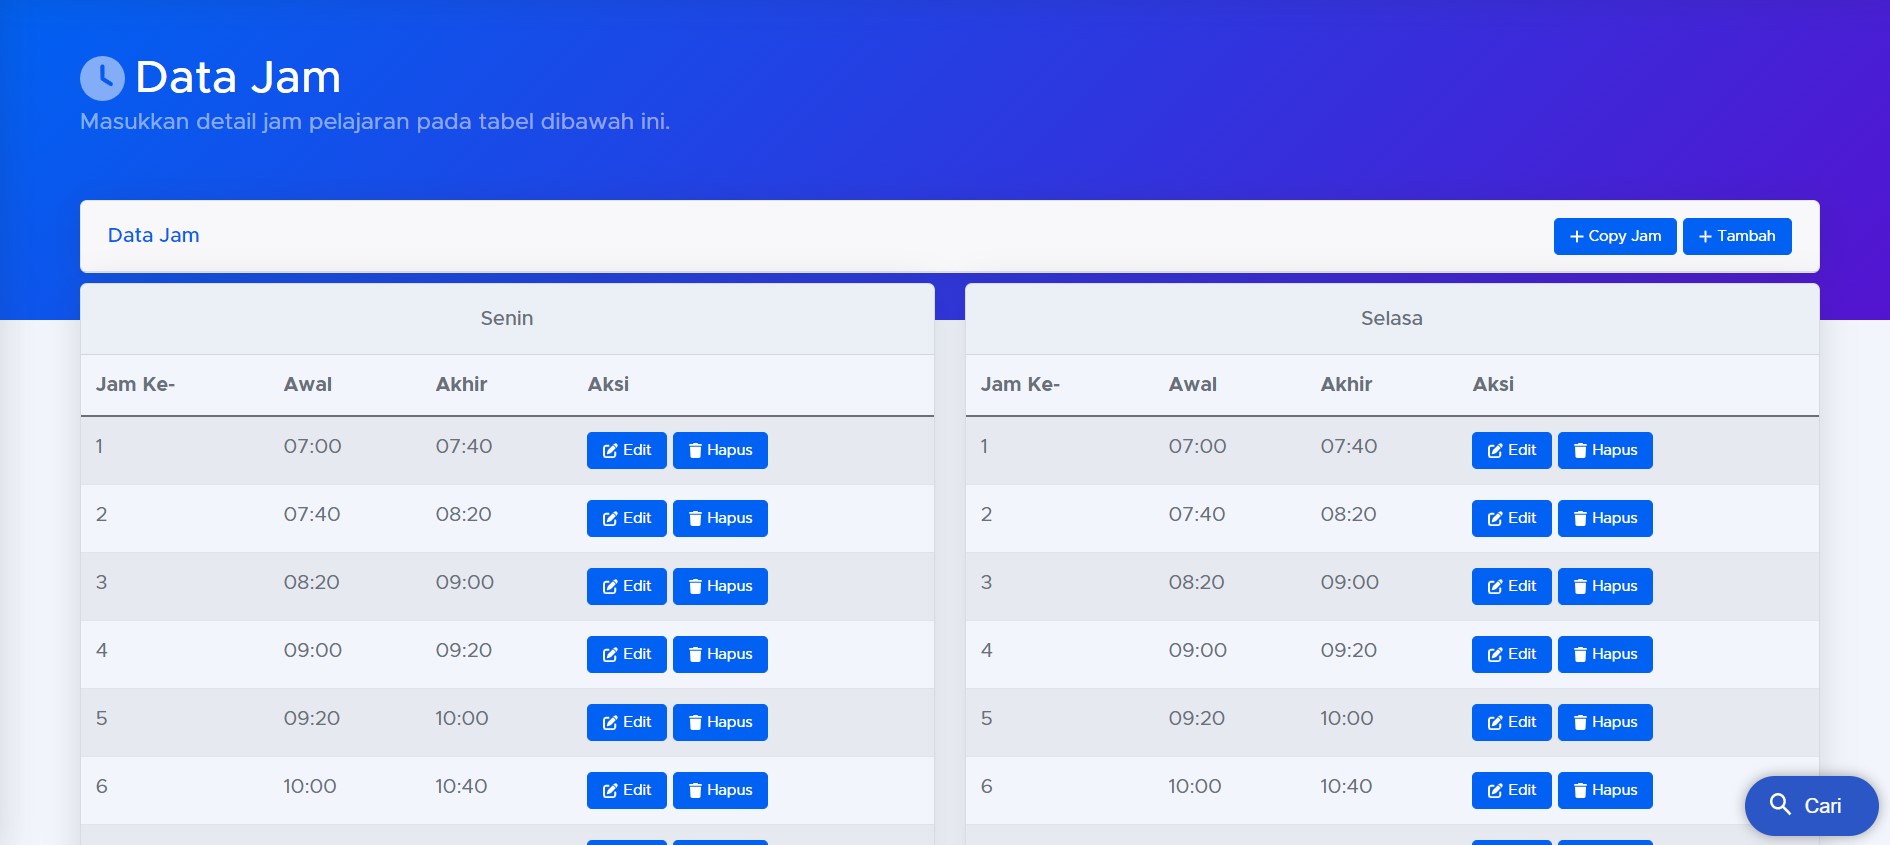Edit Selasa jam ke-4 row
The image size is (1890, 845).
pos(1512,654)
